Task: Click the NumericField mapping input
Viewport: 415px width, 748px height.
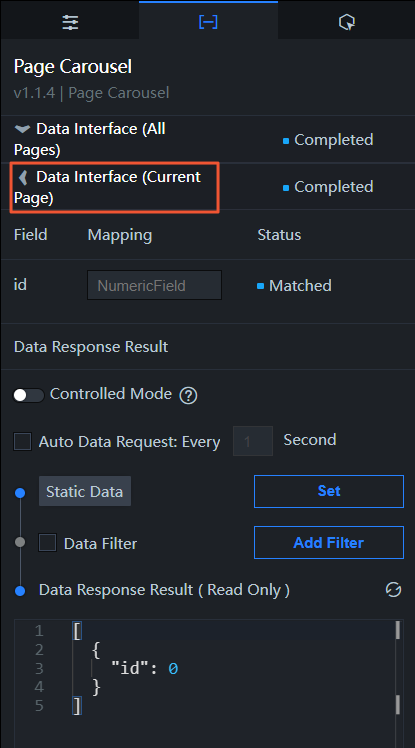Action: 154,285
